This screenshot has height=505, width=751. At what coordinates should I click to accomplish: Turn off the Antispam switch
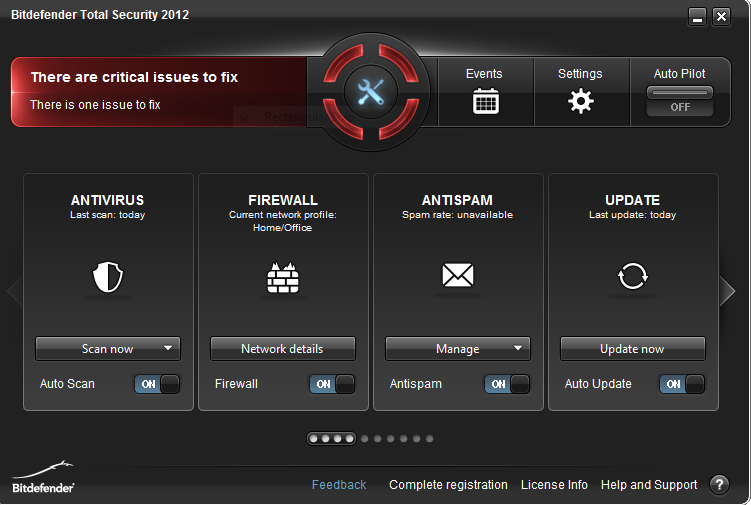[507, 384]
